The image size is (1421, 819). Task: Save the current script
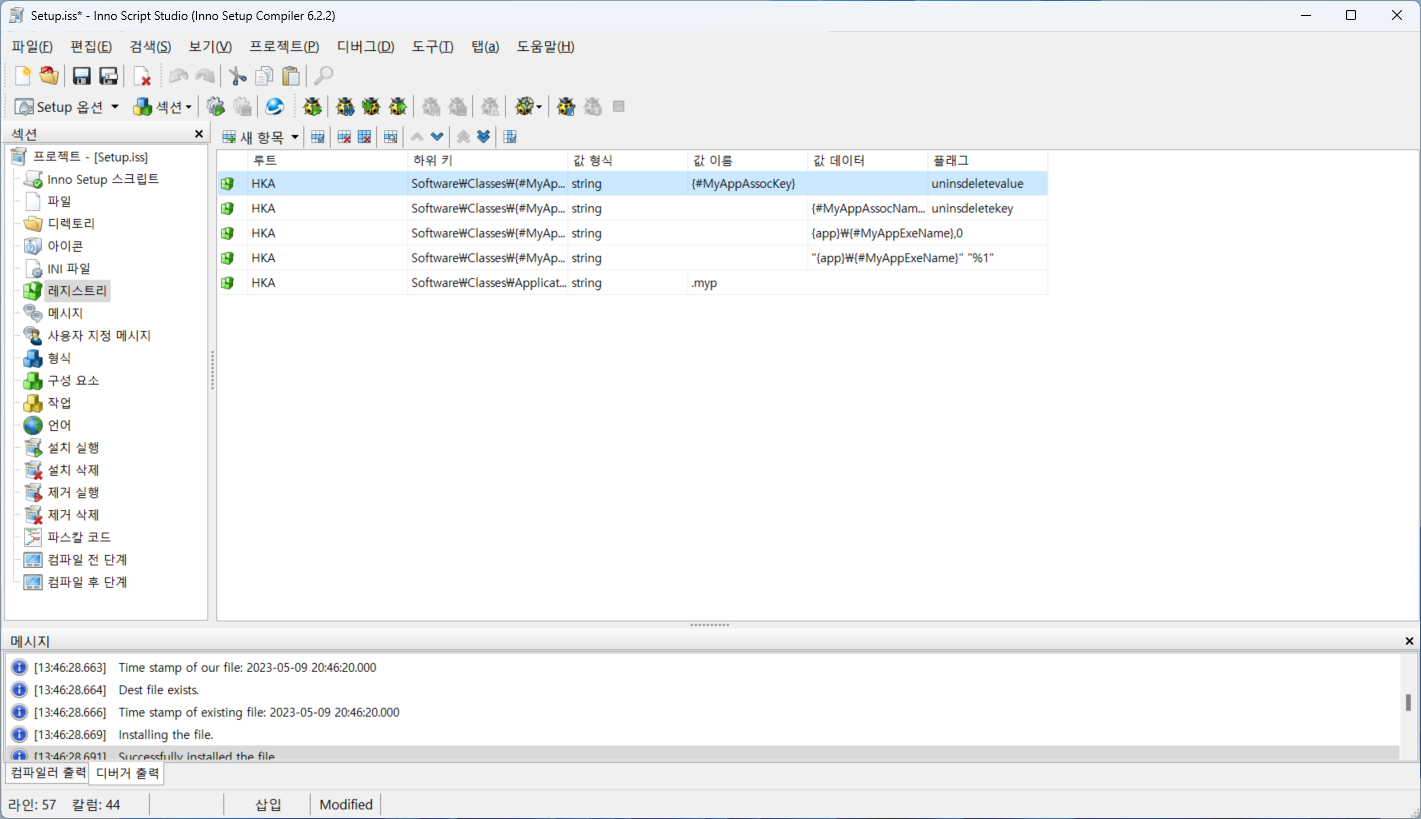point(82,76)
